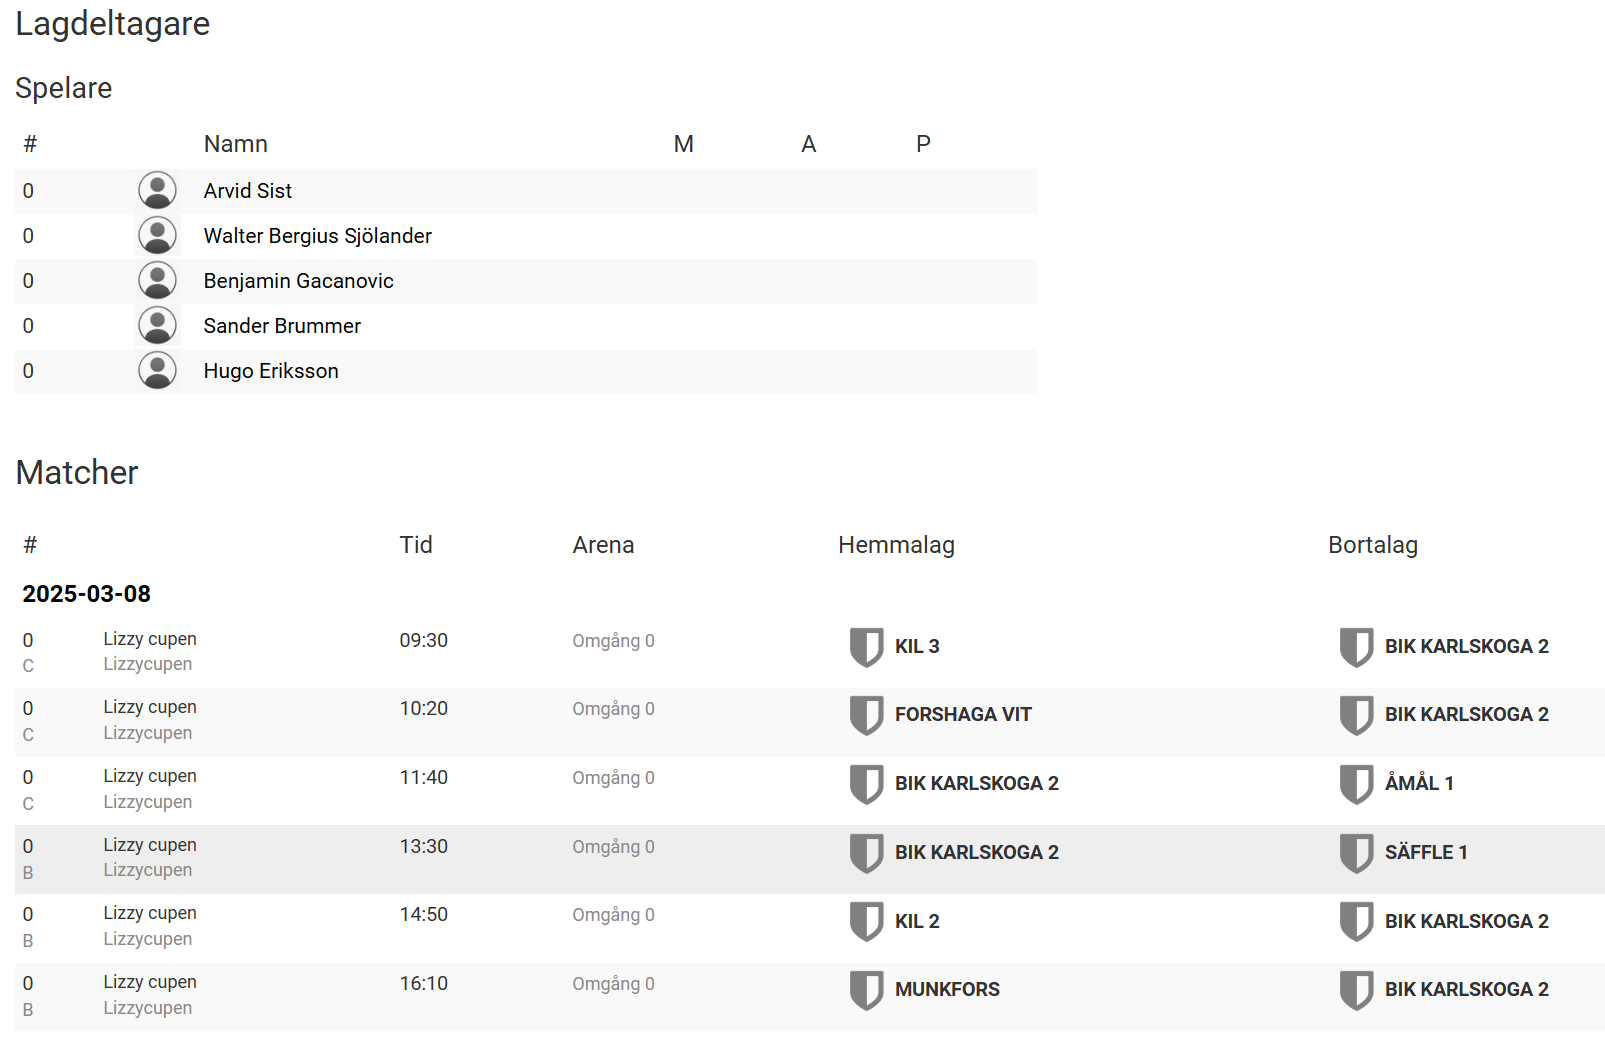Click the Åmål 1 team shield icon

(x=1356, y=784)
